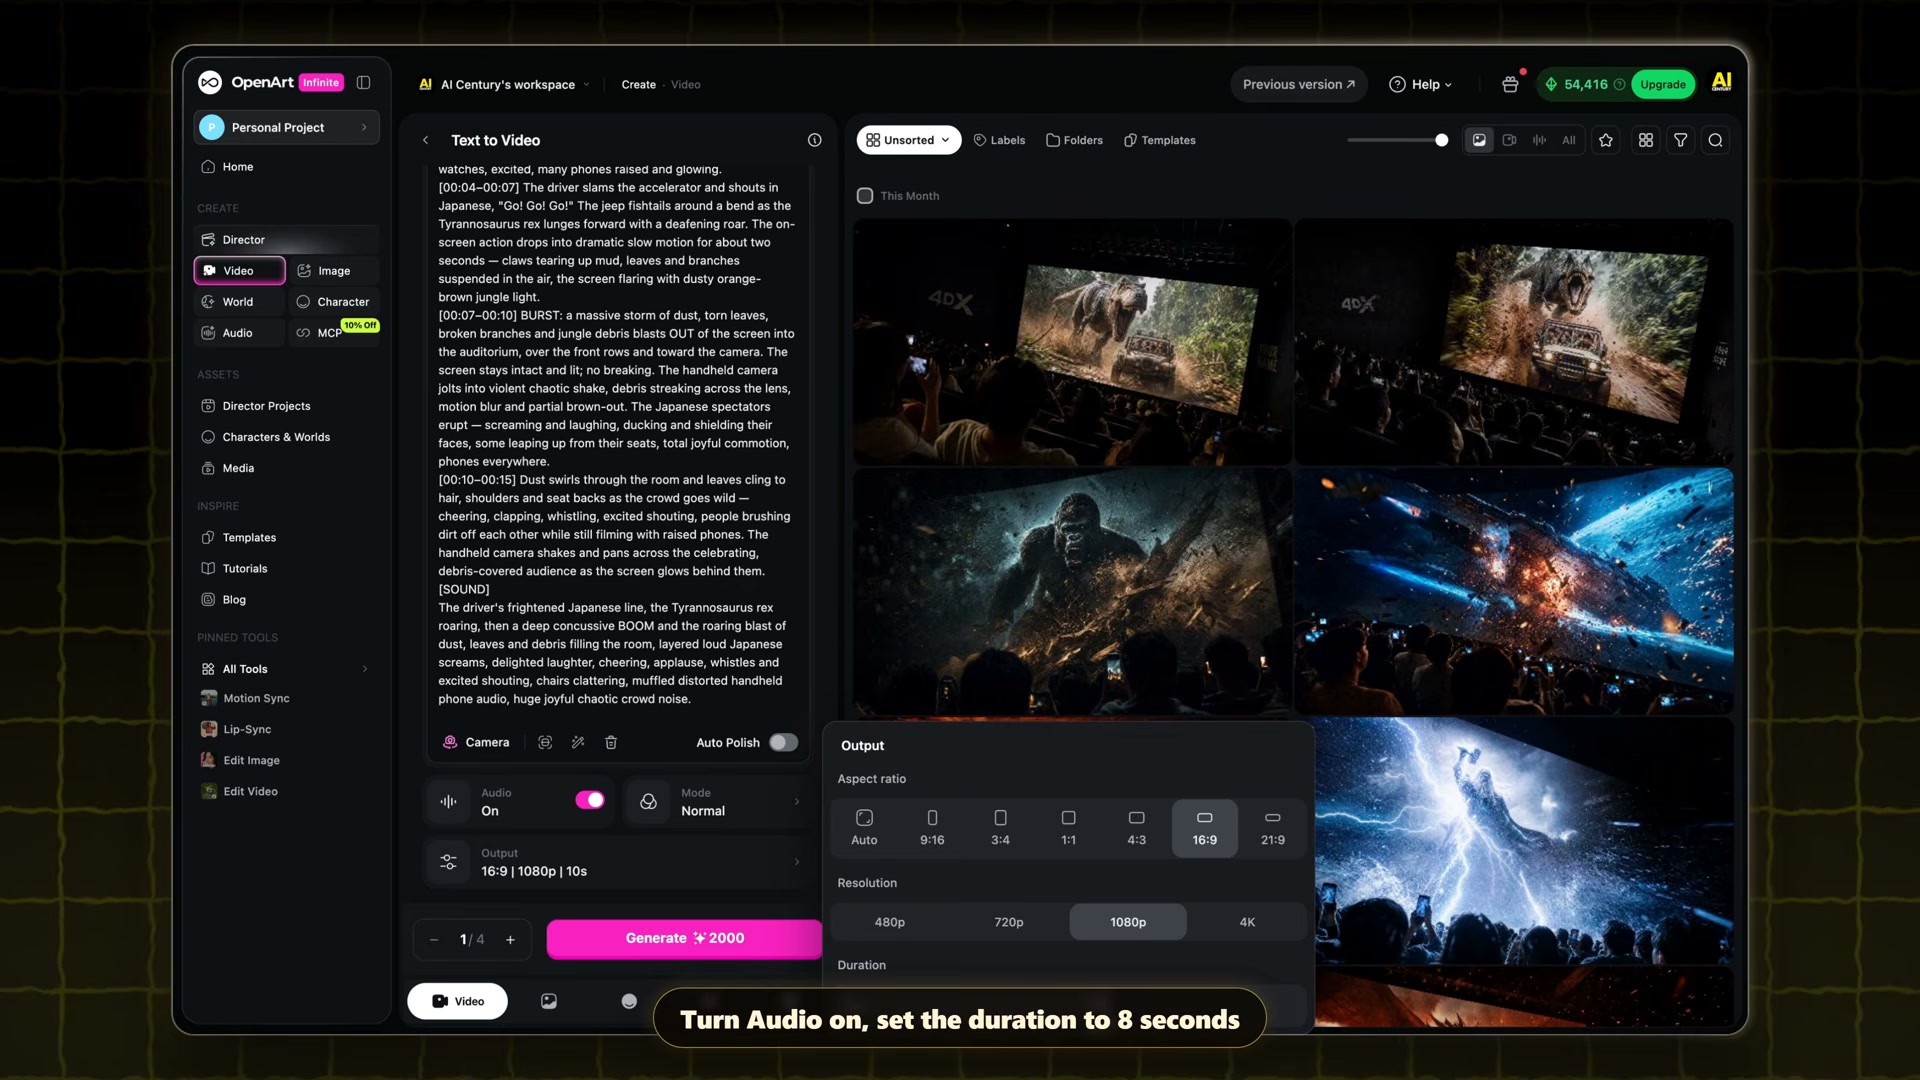Open Camera controls in the prompt box
Screen dimensions: 1920x1080
pyautogui.click(x=476, y=742)
